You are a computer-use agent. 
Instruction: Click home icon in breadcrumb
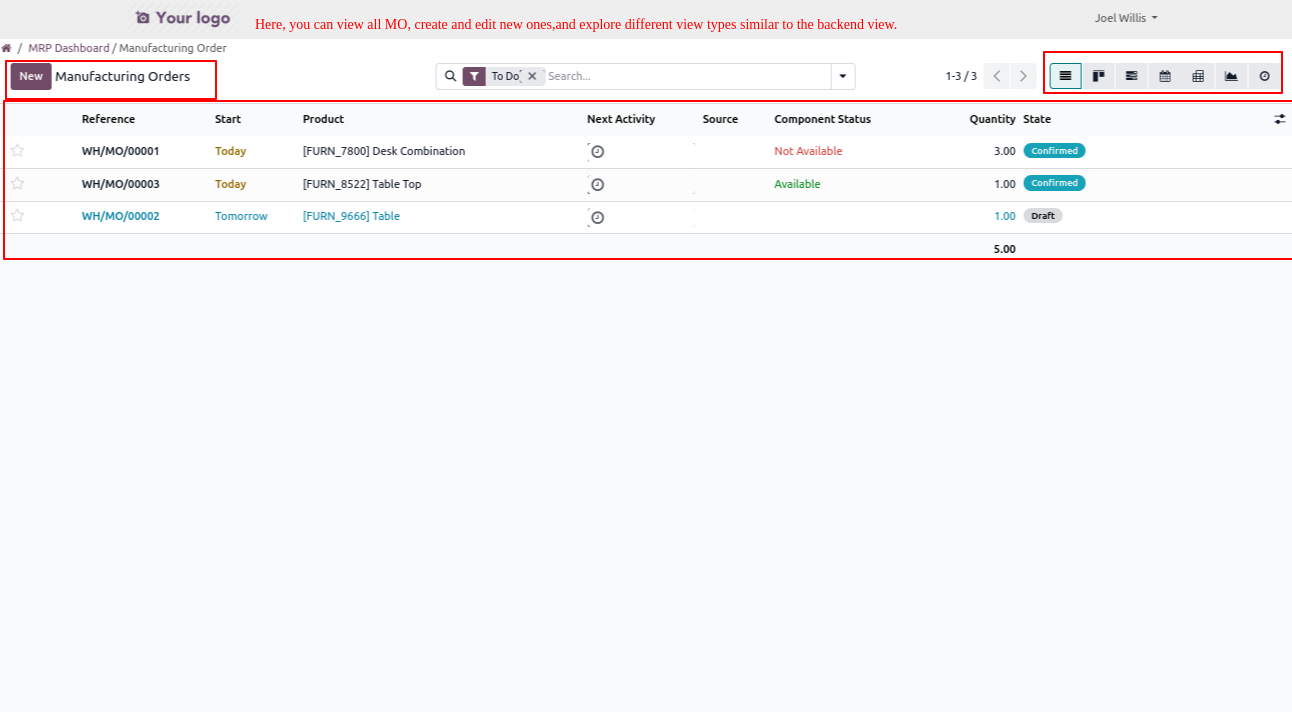[7, 48]
